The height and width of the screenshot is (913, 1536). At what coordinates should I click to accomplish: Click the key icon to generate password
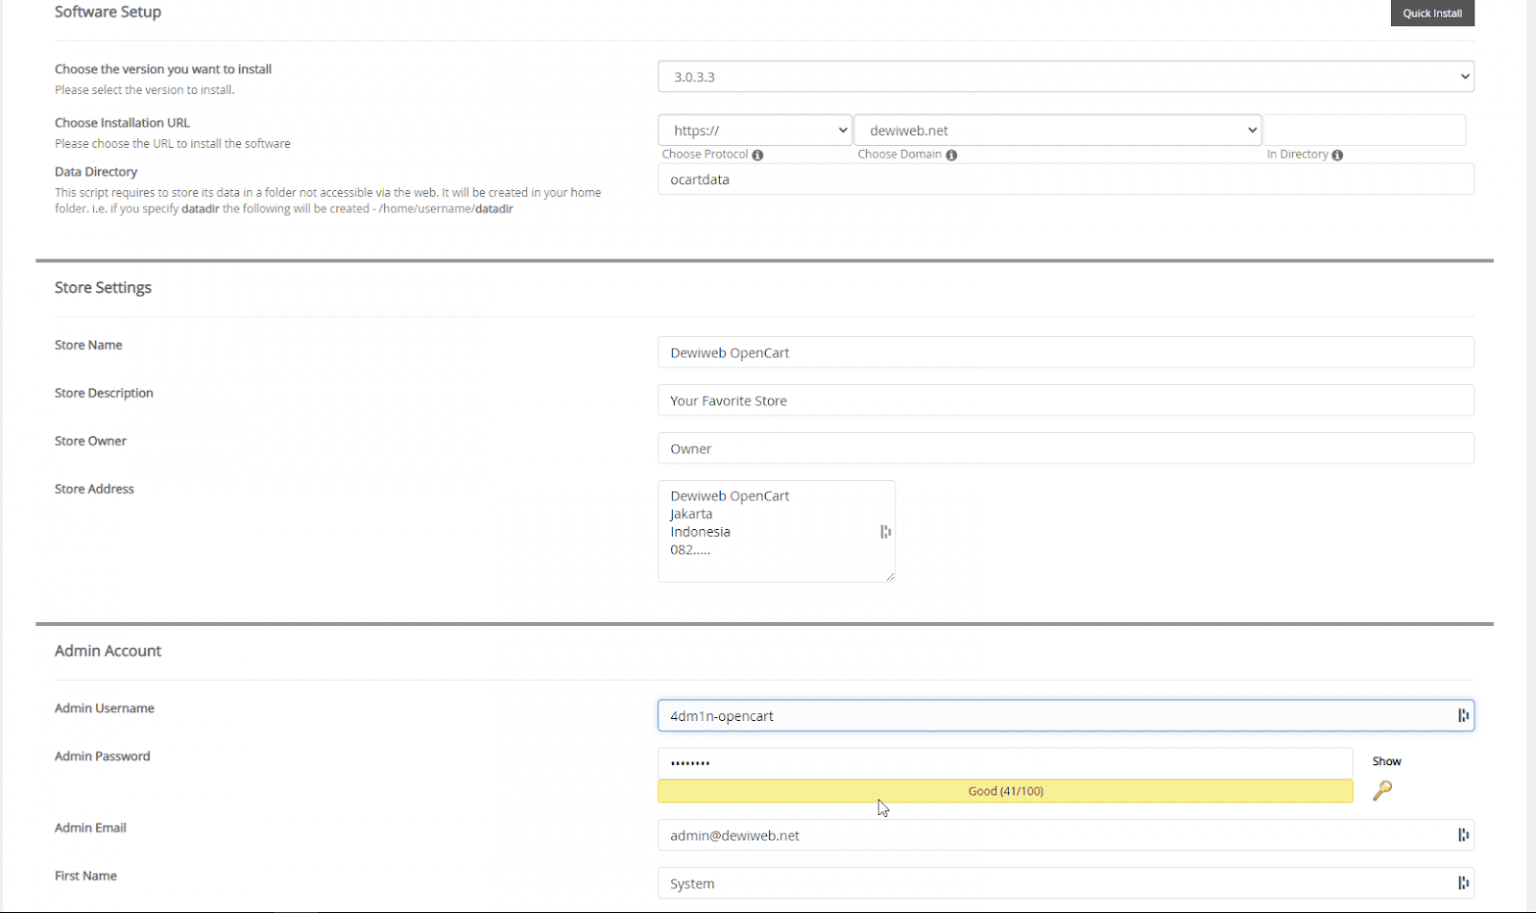click(x=1382, y=790)
